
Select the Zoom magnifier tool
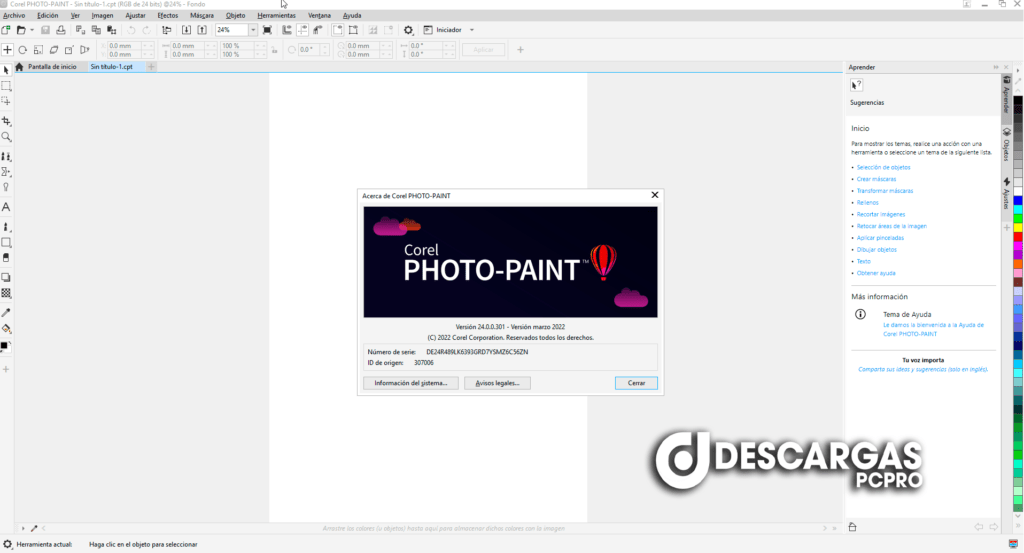(x=6, y=137)
